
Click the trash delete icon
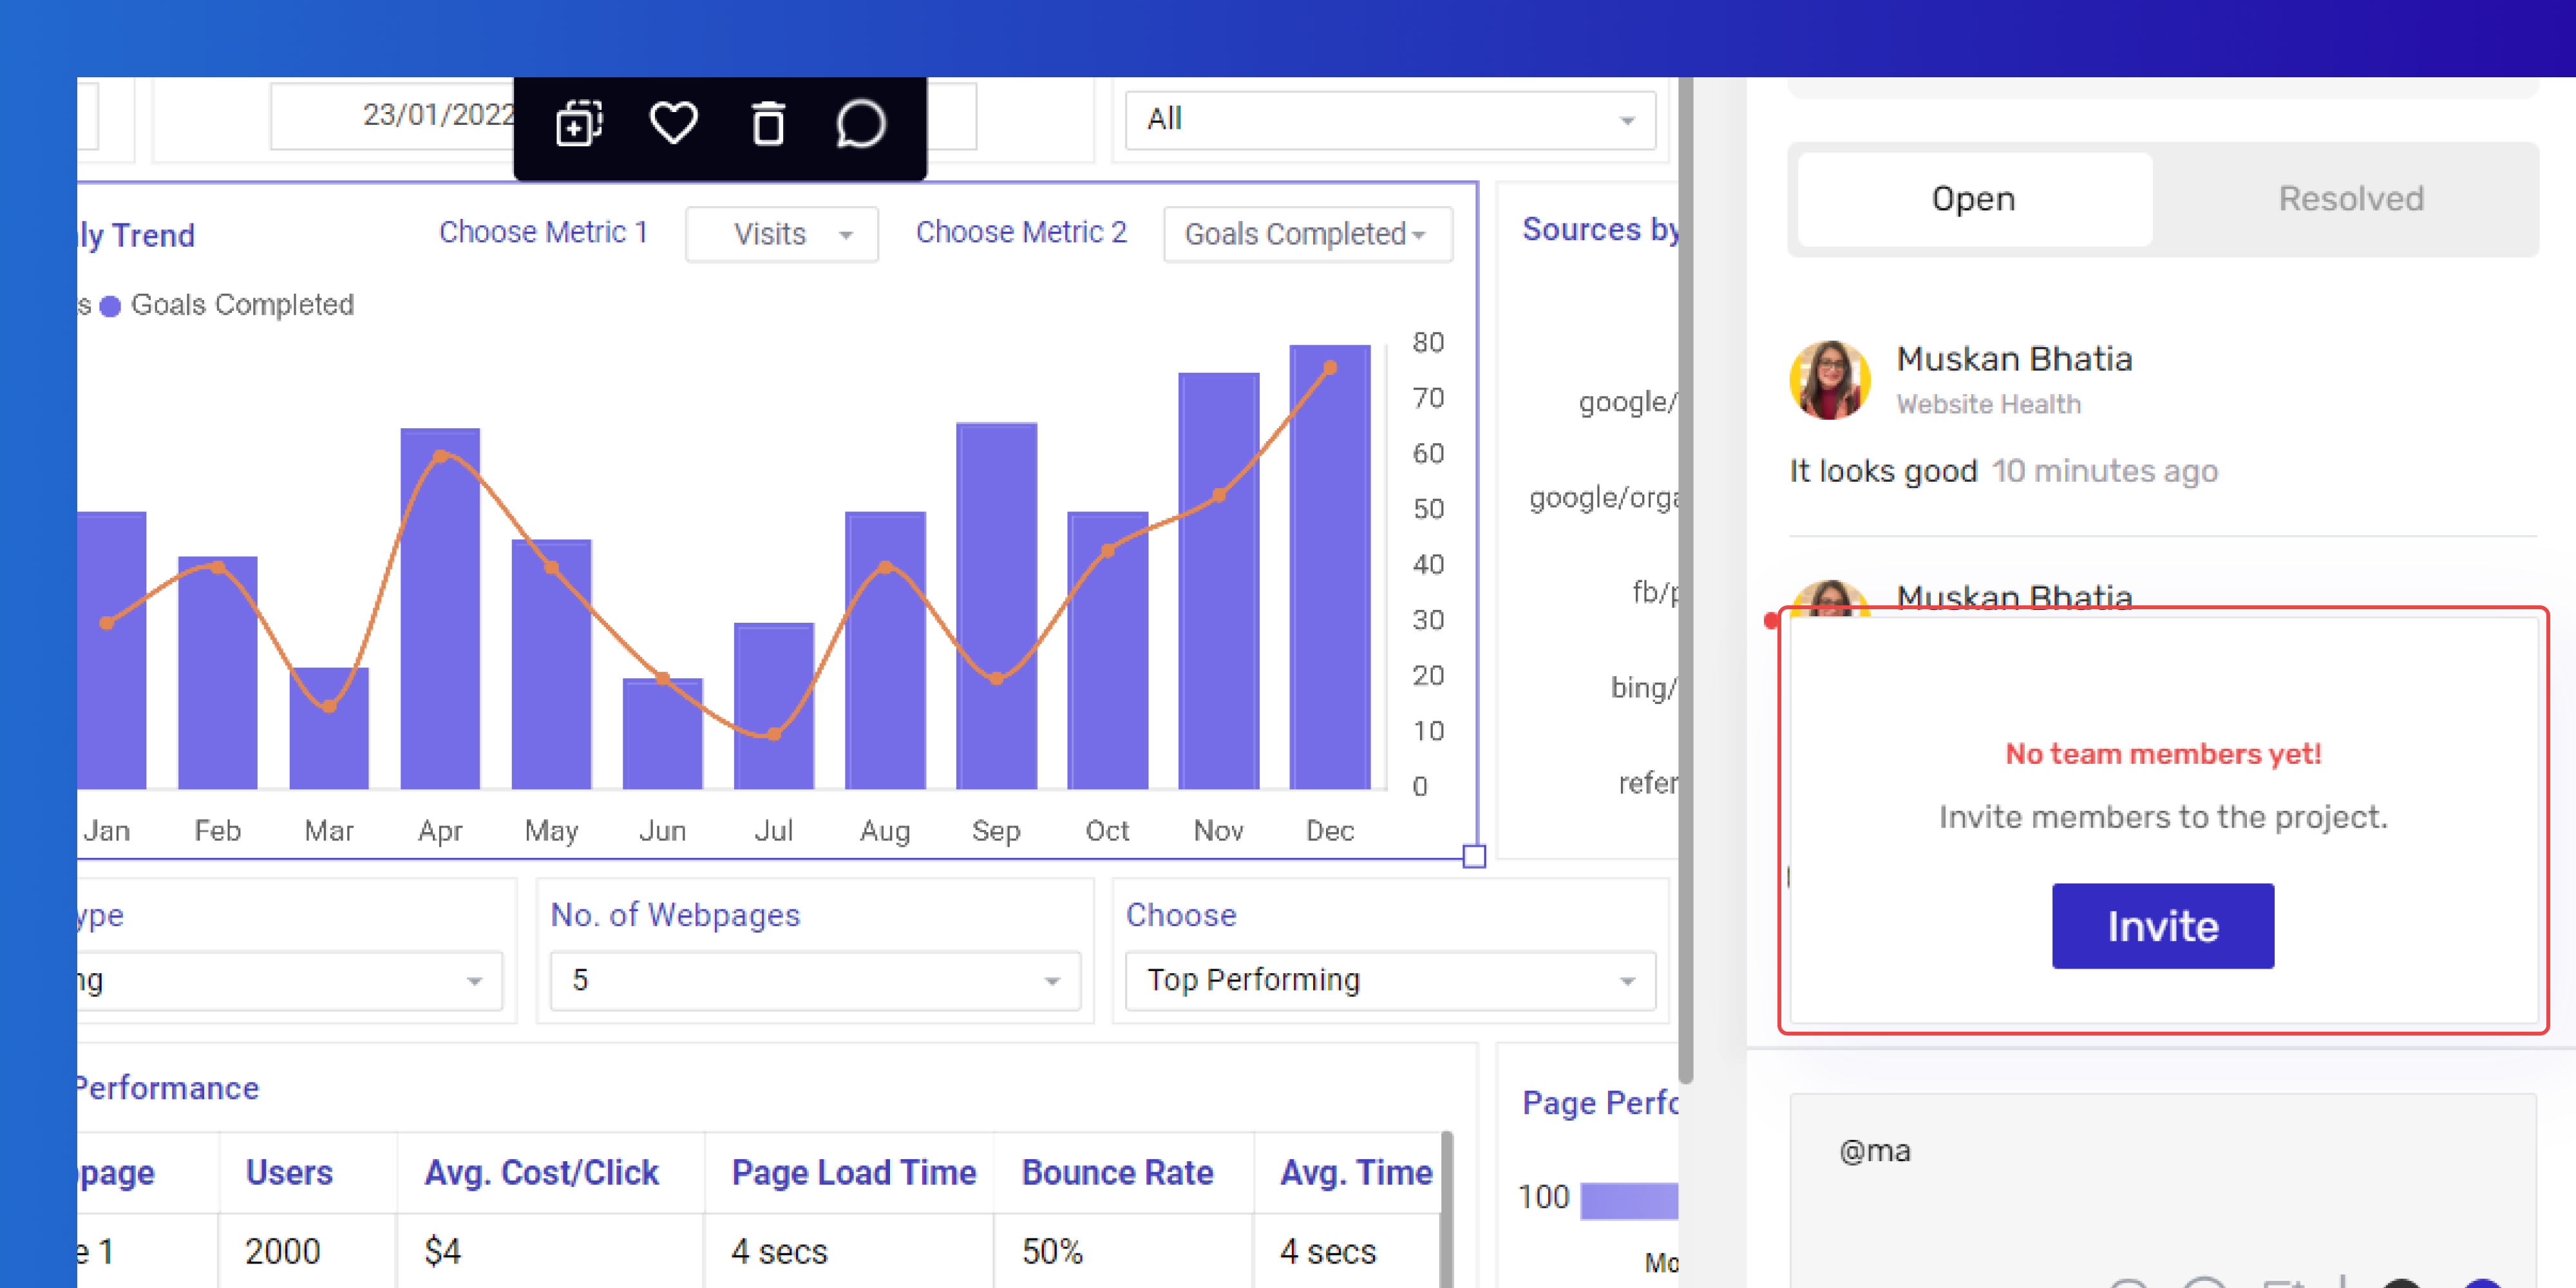click(768, 124)
